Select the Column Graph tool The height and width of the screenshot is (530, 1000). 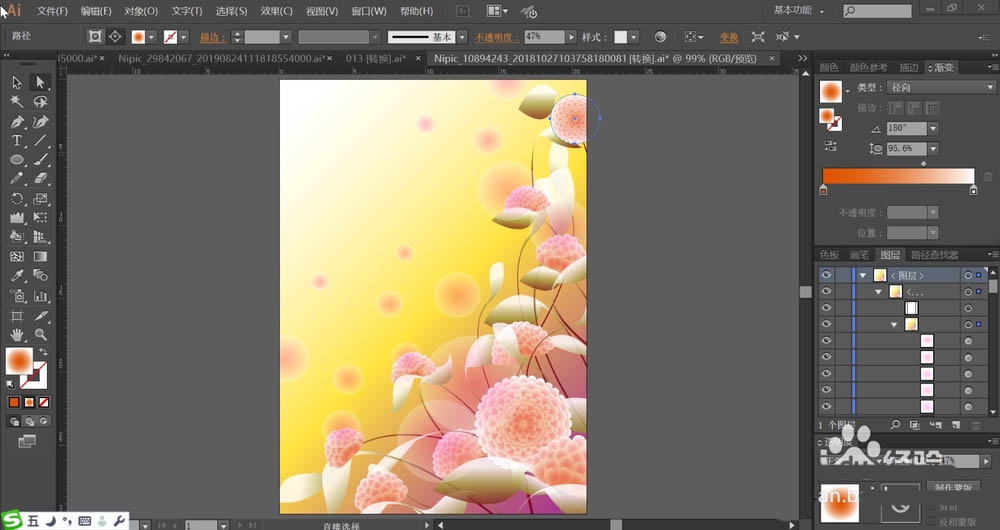point(40,296)
